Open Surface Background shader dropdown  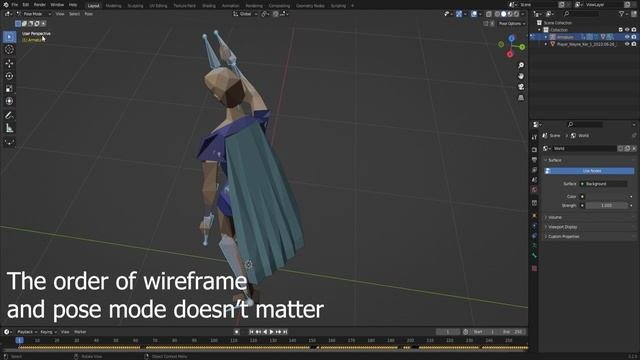(604, 184)
